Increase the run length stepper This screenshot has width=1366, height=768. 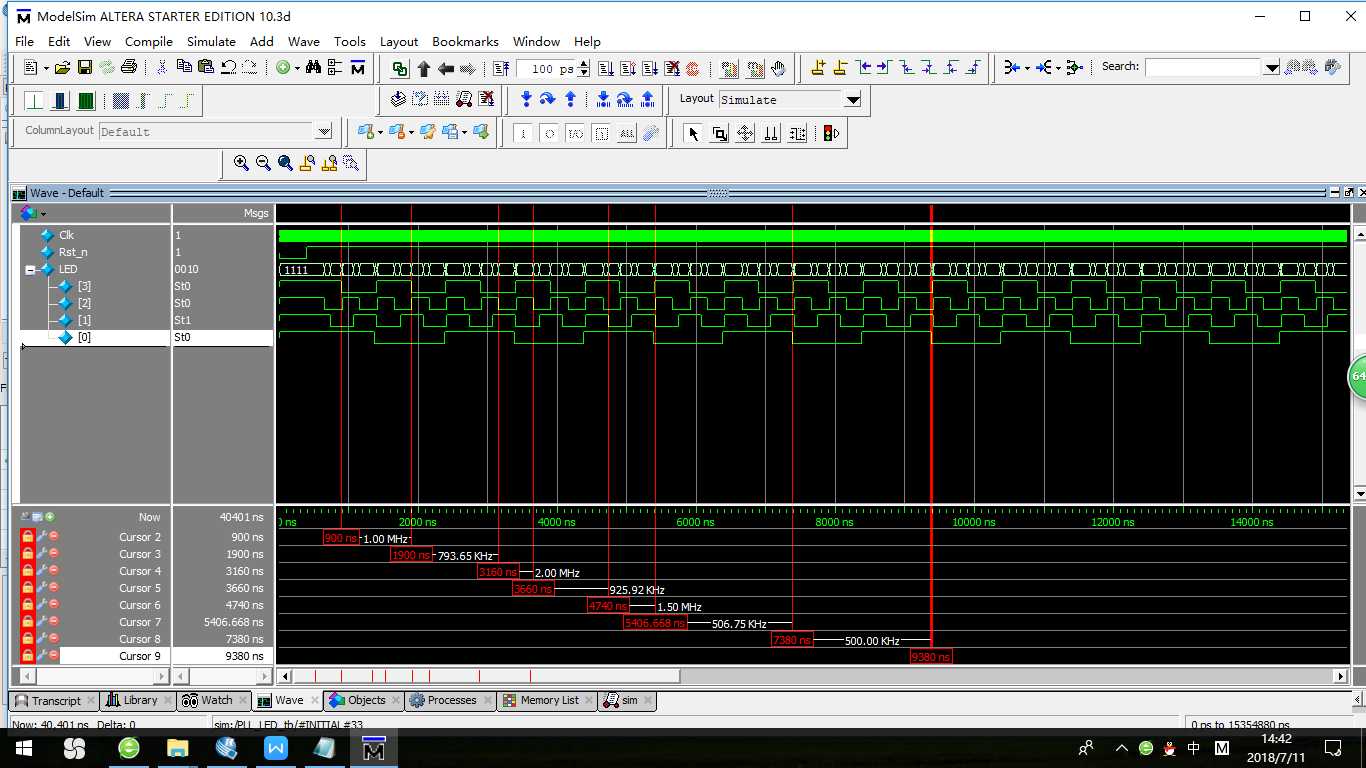coord(584,64)
